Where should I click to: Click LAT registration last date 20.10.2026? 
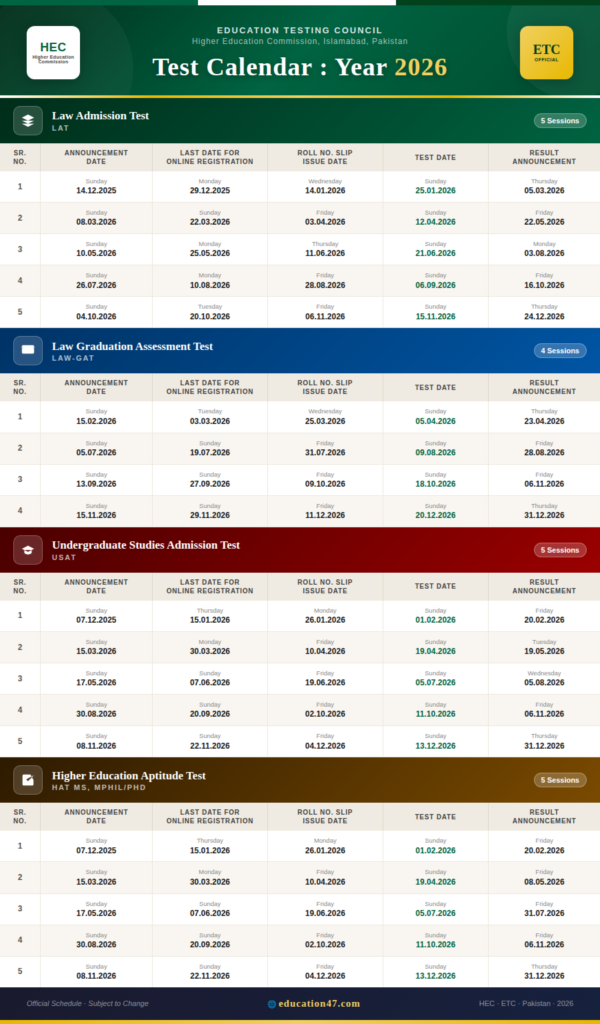click(210, 316)
